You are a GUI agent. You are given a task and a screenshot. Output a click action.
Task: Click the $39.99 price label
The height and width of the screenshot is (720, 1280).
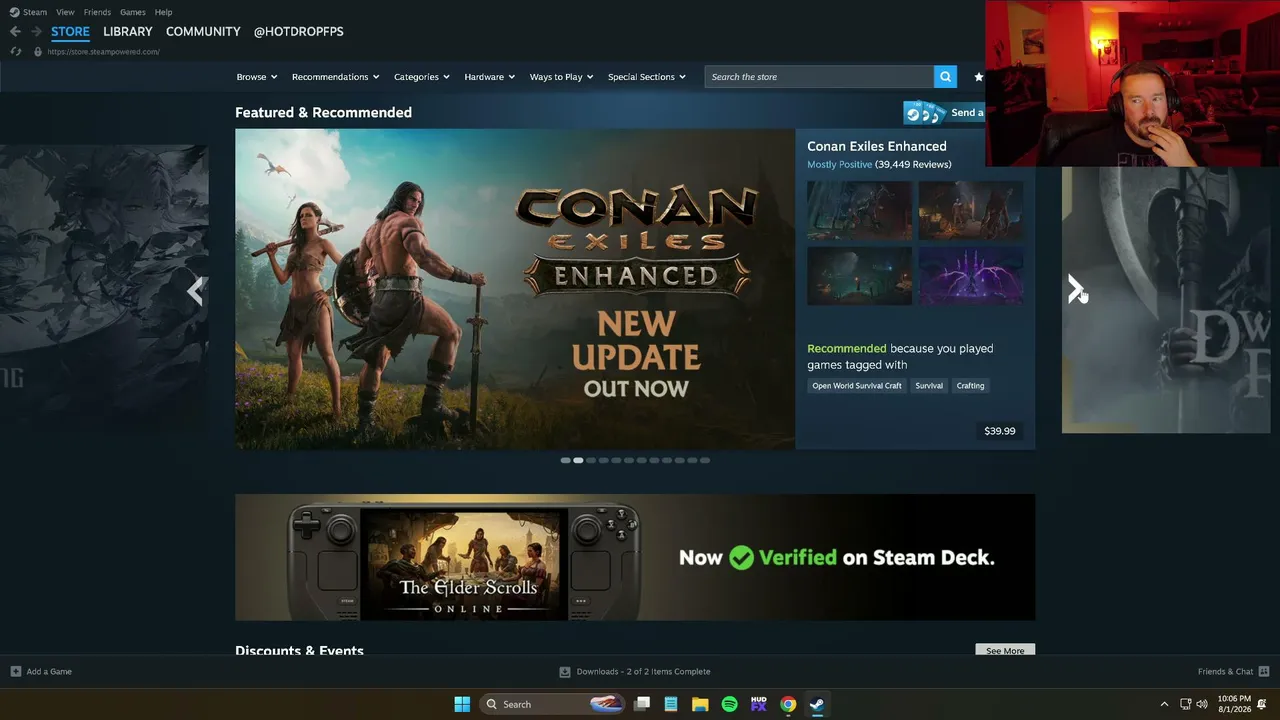999,431
